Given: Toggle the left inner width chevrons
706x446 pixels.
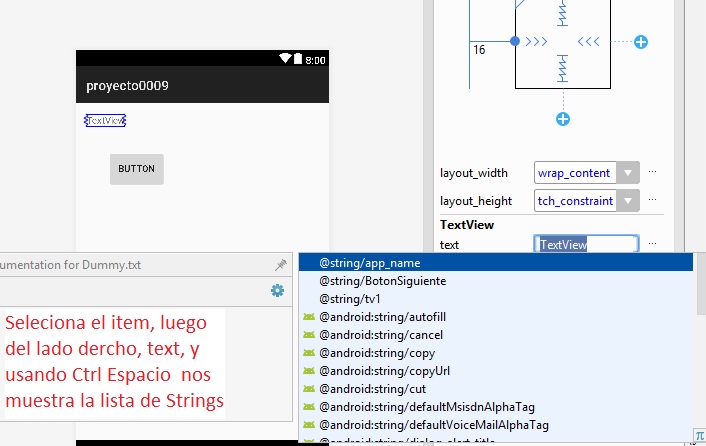Looking at the screenshot, I should [x=537, y=42].
